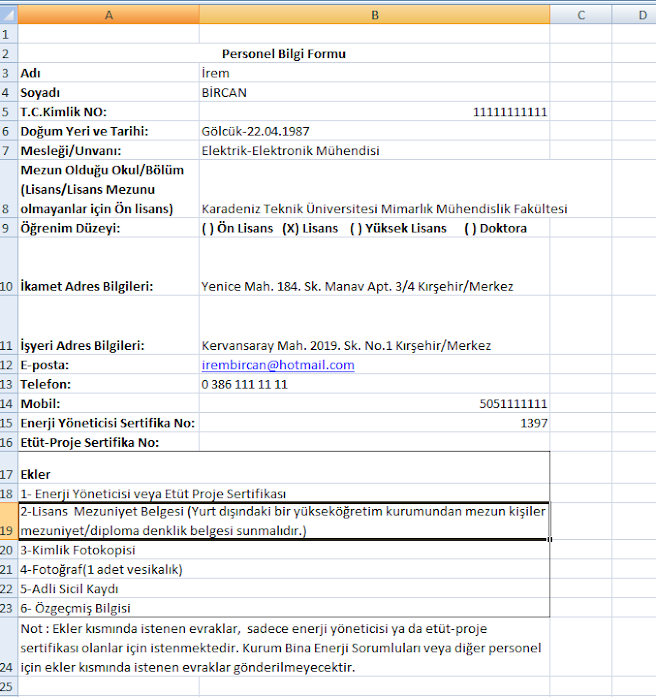This screenshot has height=697, width=656.
Task: Click the certificate number 1397
Action: 534,423
